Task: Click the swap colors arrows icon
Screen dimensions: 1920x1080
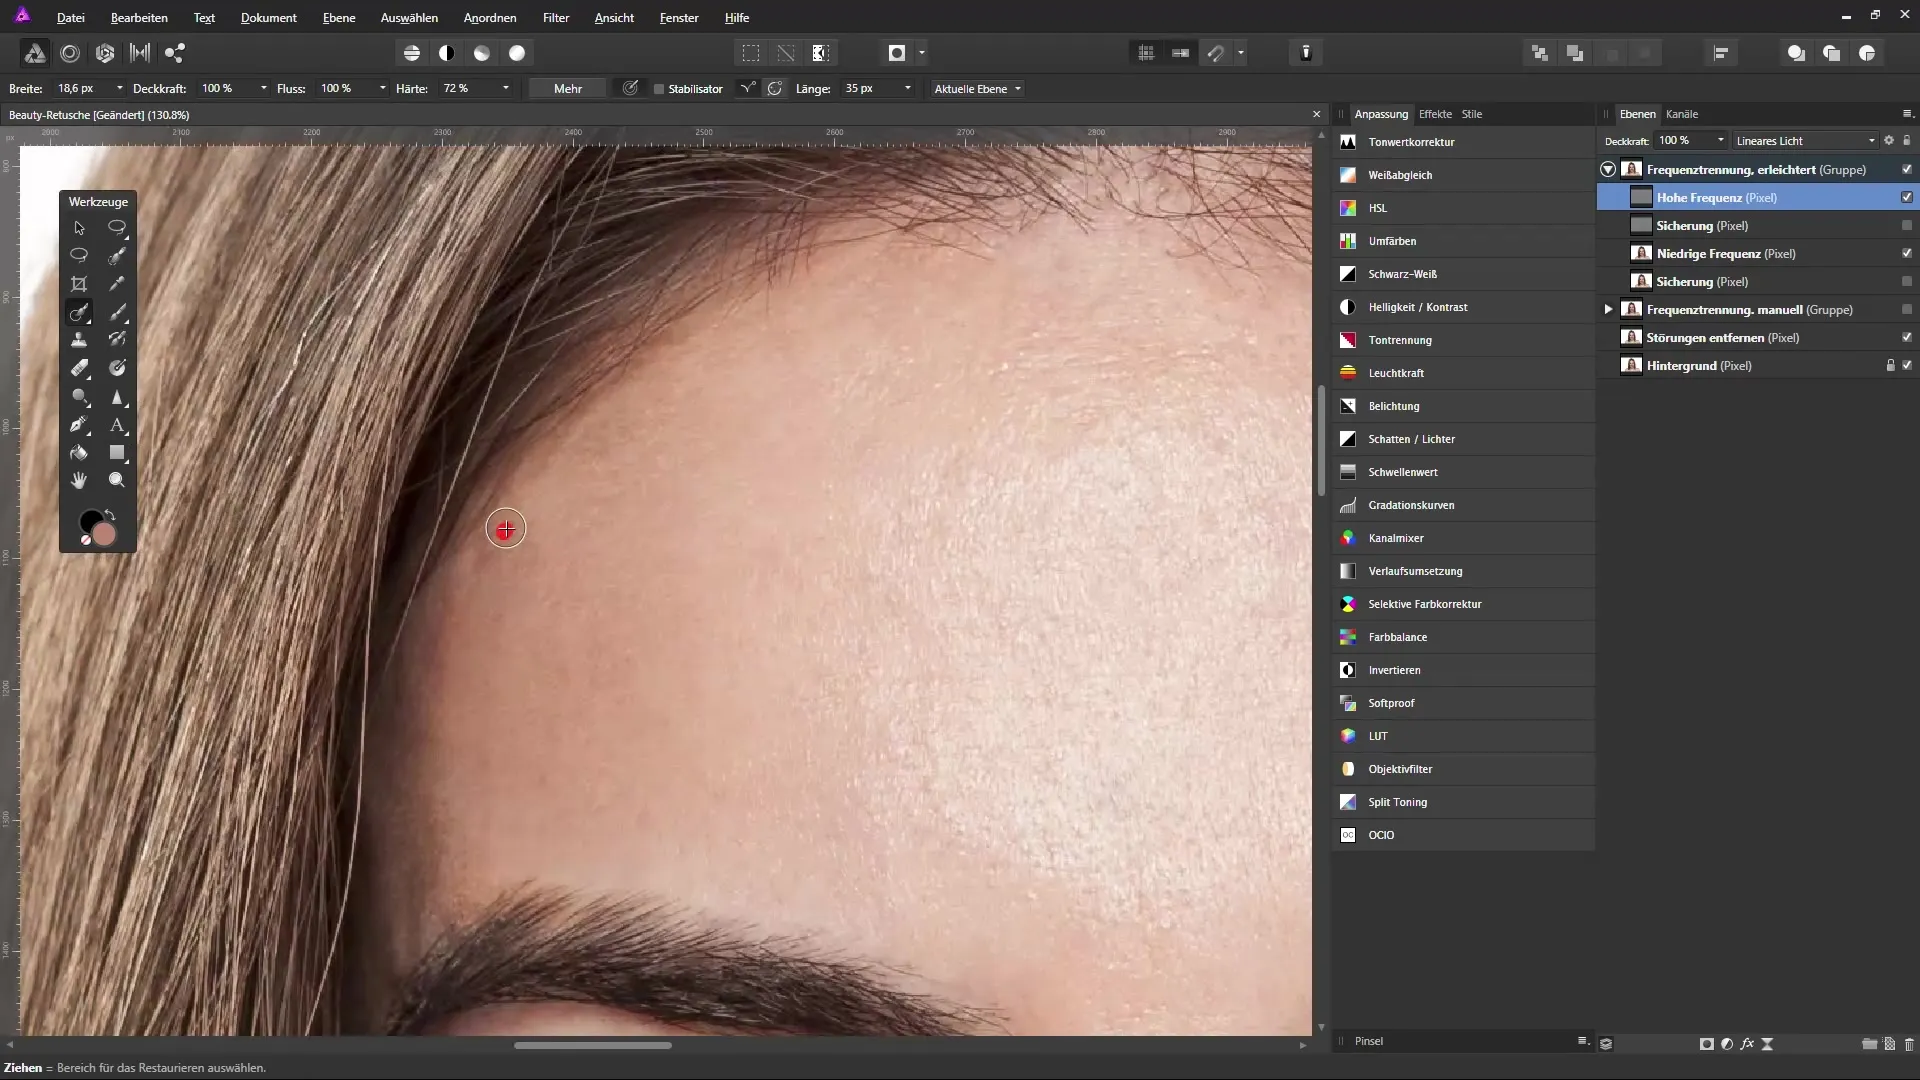Action: click(x=110, y=516)
